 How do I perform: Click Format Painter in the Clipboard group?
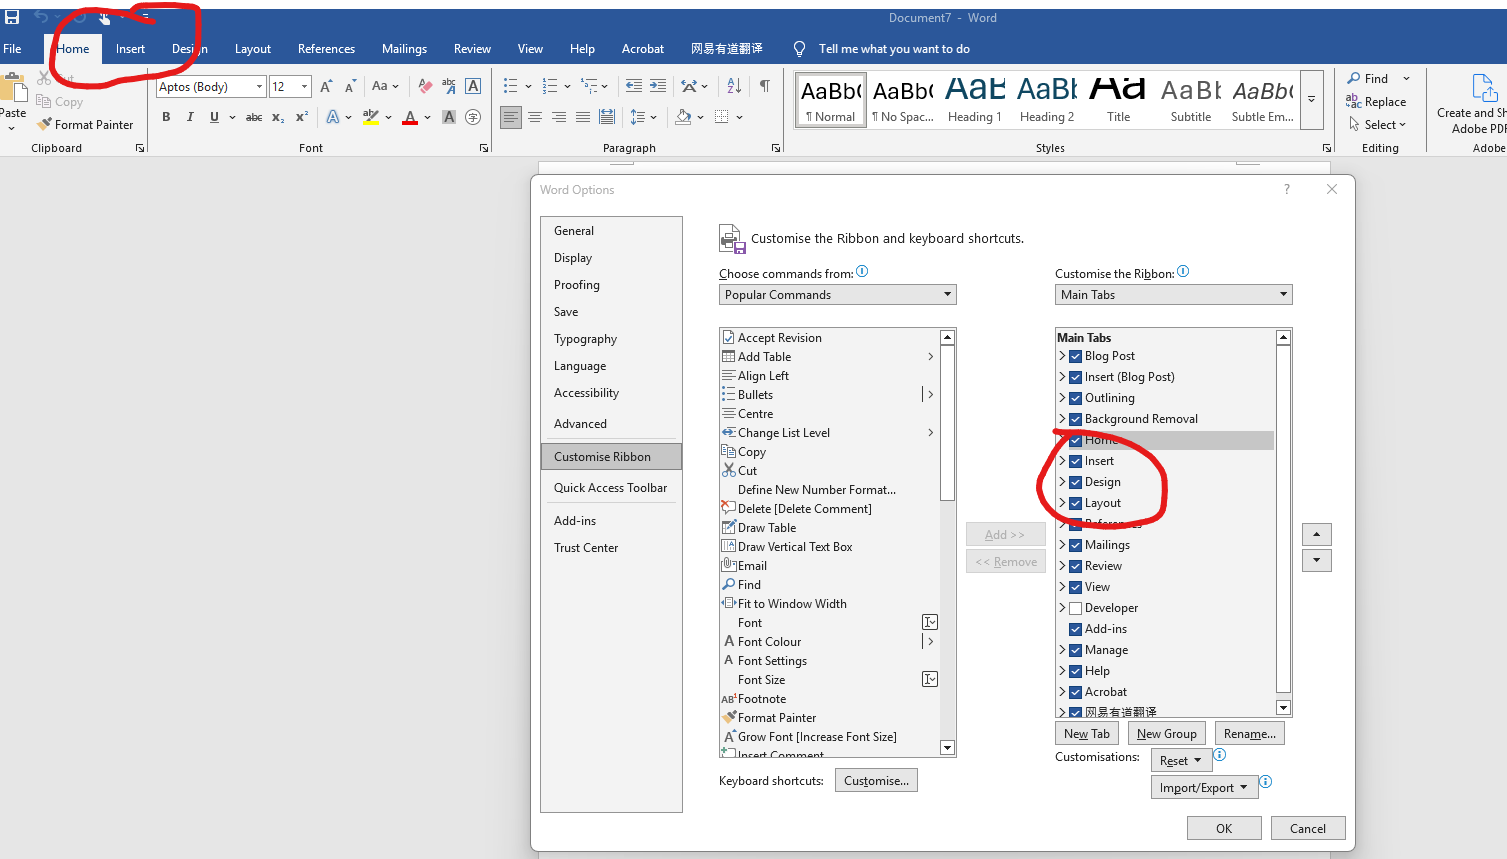coord(85,125)
